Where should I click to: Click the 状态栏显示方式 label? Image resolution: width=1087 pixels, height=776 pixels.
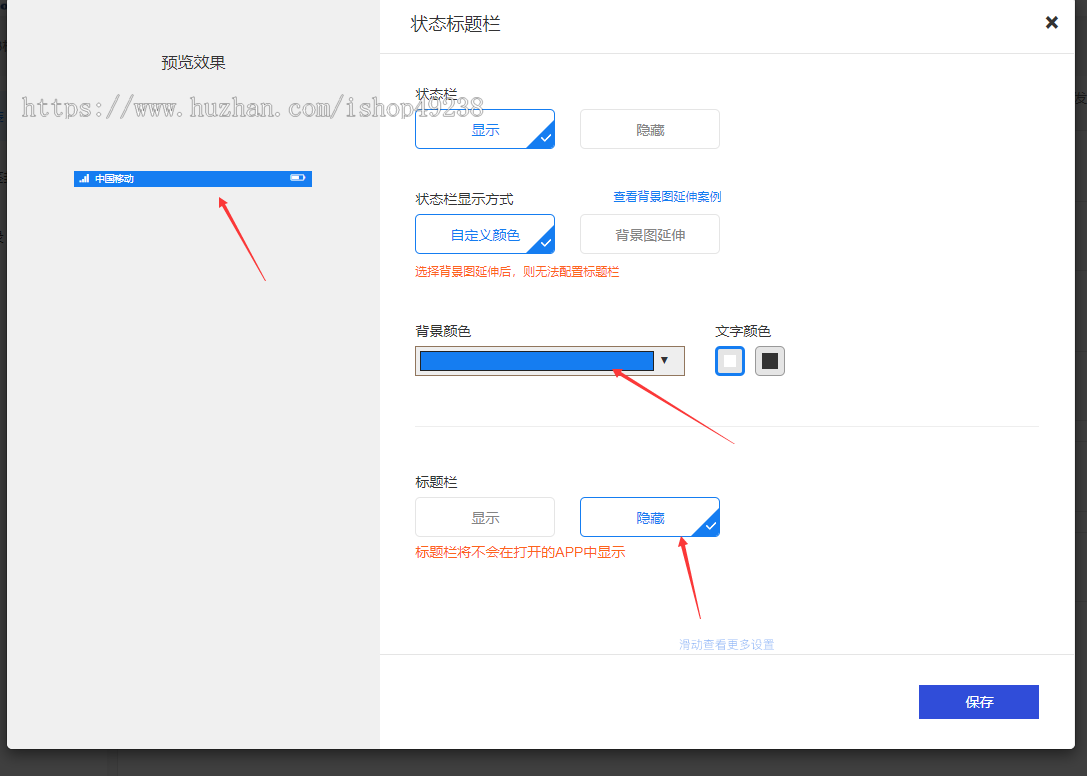[464, 199]
